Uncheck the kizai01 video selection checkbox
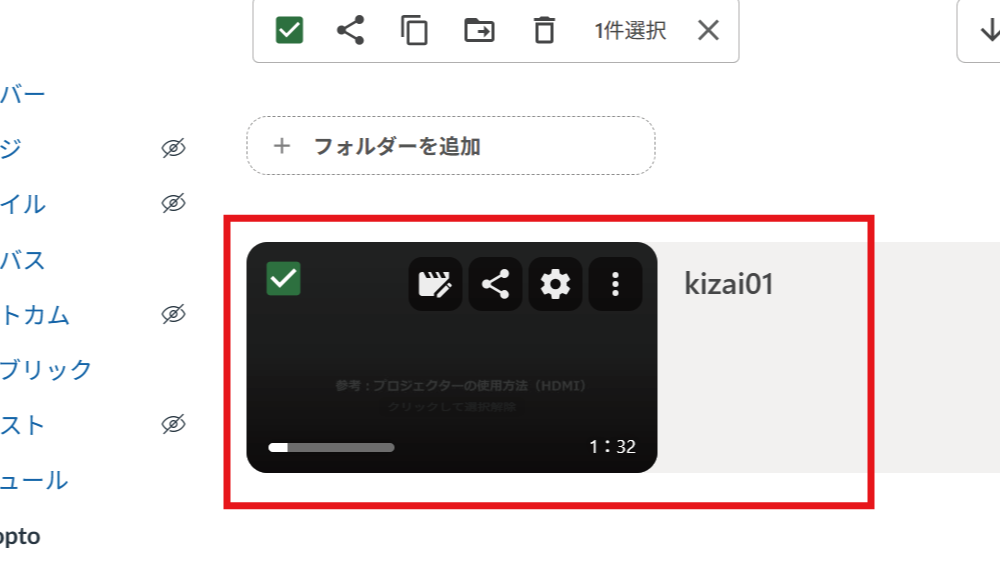Viewport: 1000px width, 582px height. (283, 279)
